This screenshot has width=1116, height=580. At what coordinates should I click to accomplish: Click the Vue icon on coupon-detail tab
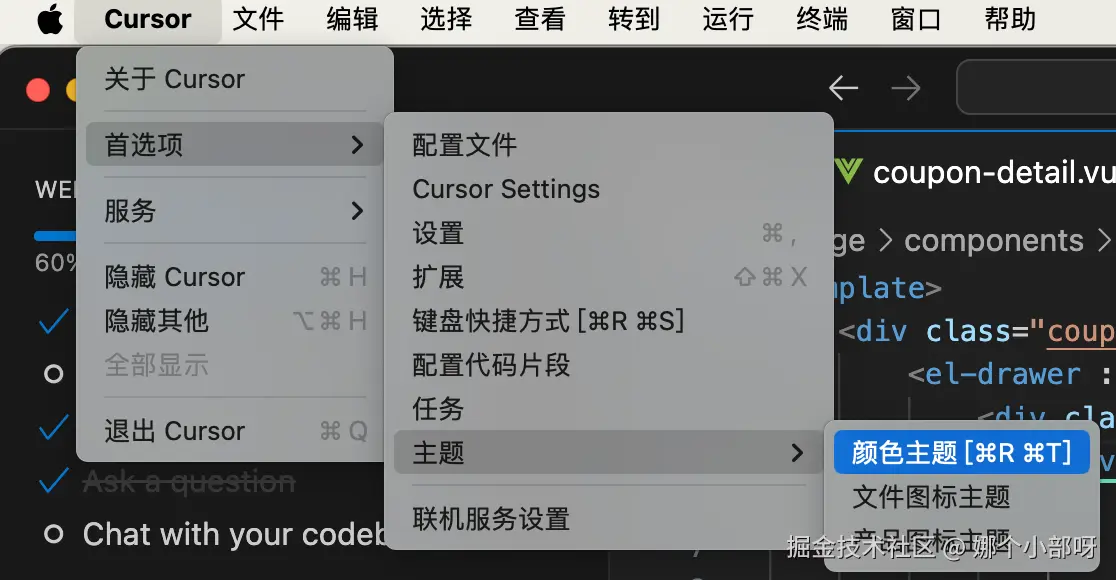(x=848, y=172)
